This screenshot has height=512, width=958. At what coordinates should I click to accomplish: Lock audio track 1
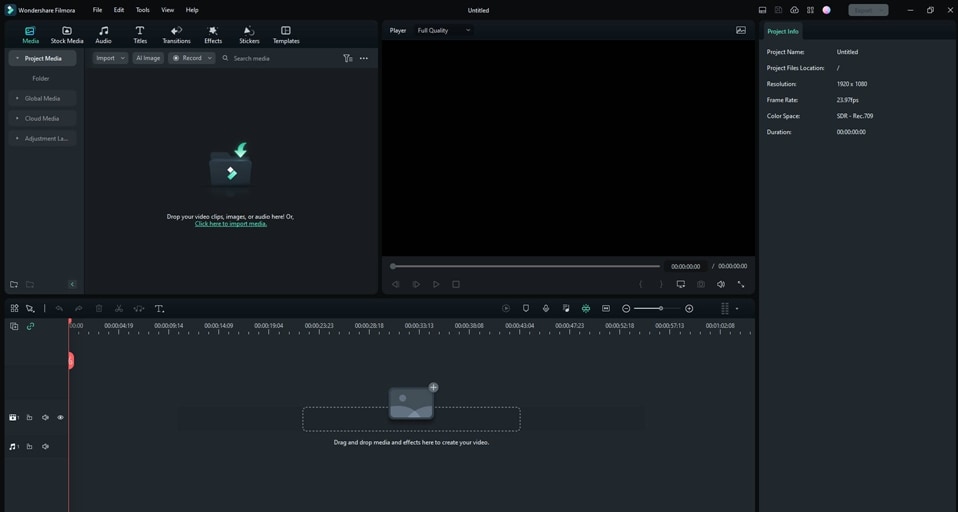coord(29,447)
